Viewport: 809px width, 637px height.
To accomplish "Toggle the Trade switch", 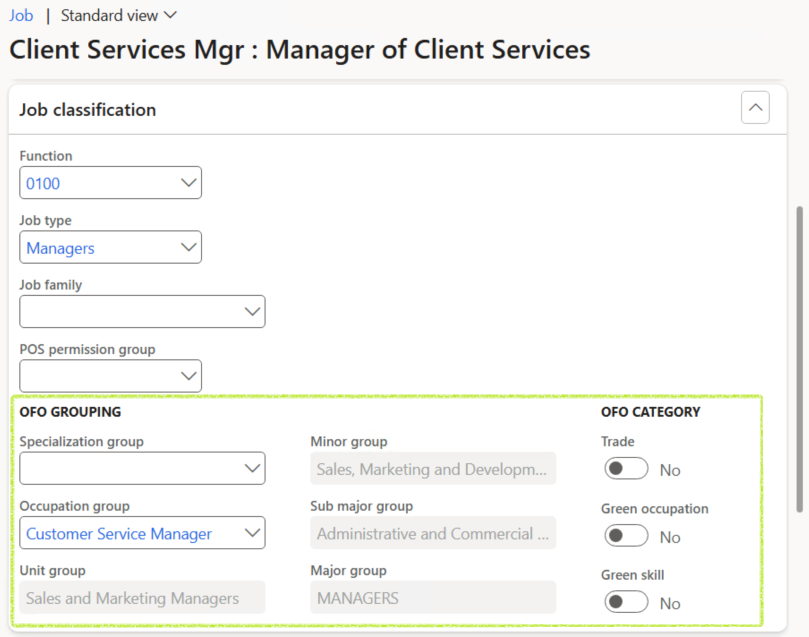I will click(x=626, y=468).
